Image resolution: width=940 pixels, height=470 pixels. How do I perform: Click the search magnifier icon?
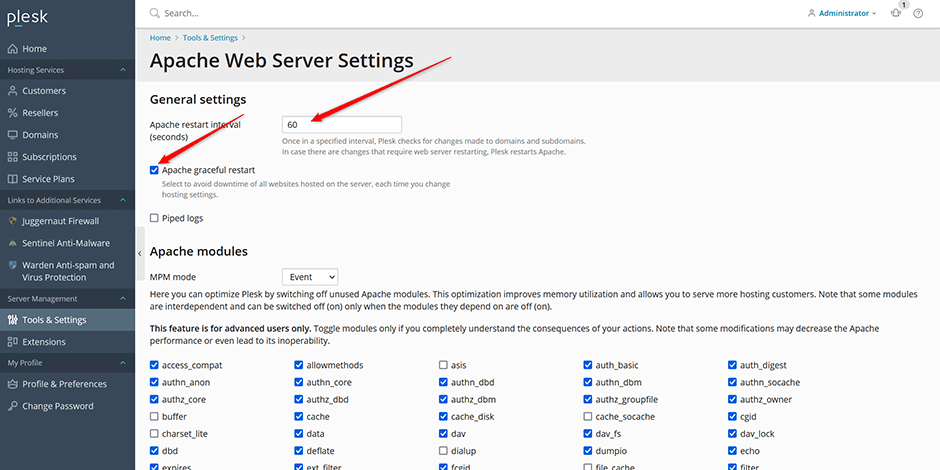click(x=154, y=14)
